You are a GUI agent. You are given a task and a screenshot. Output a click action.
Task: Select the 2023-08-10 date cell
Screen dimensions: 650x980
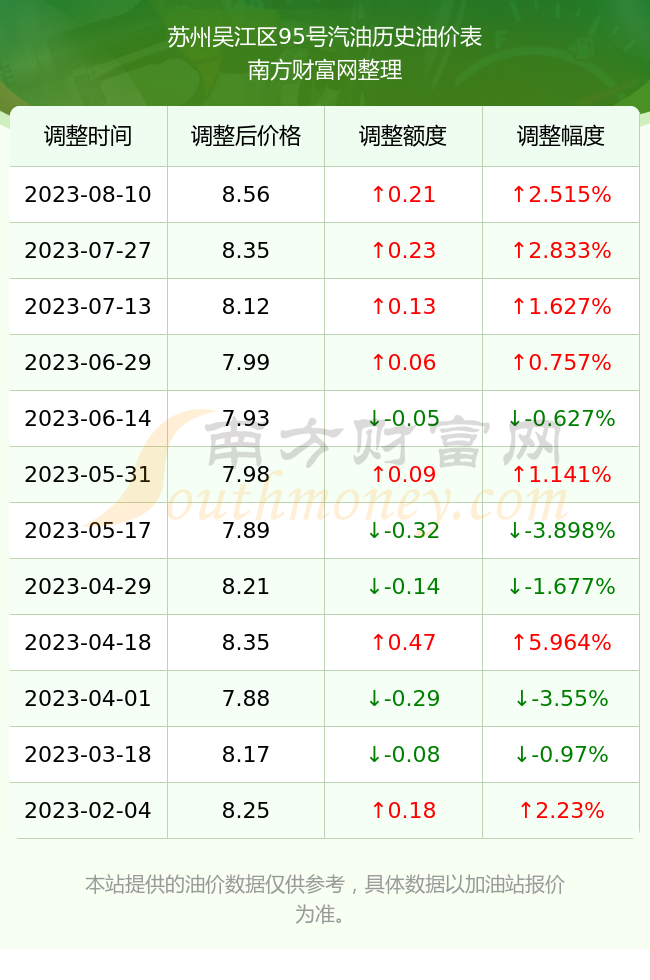pos(88,194)
